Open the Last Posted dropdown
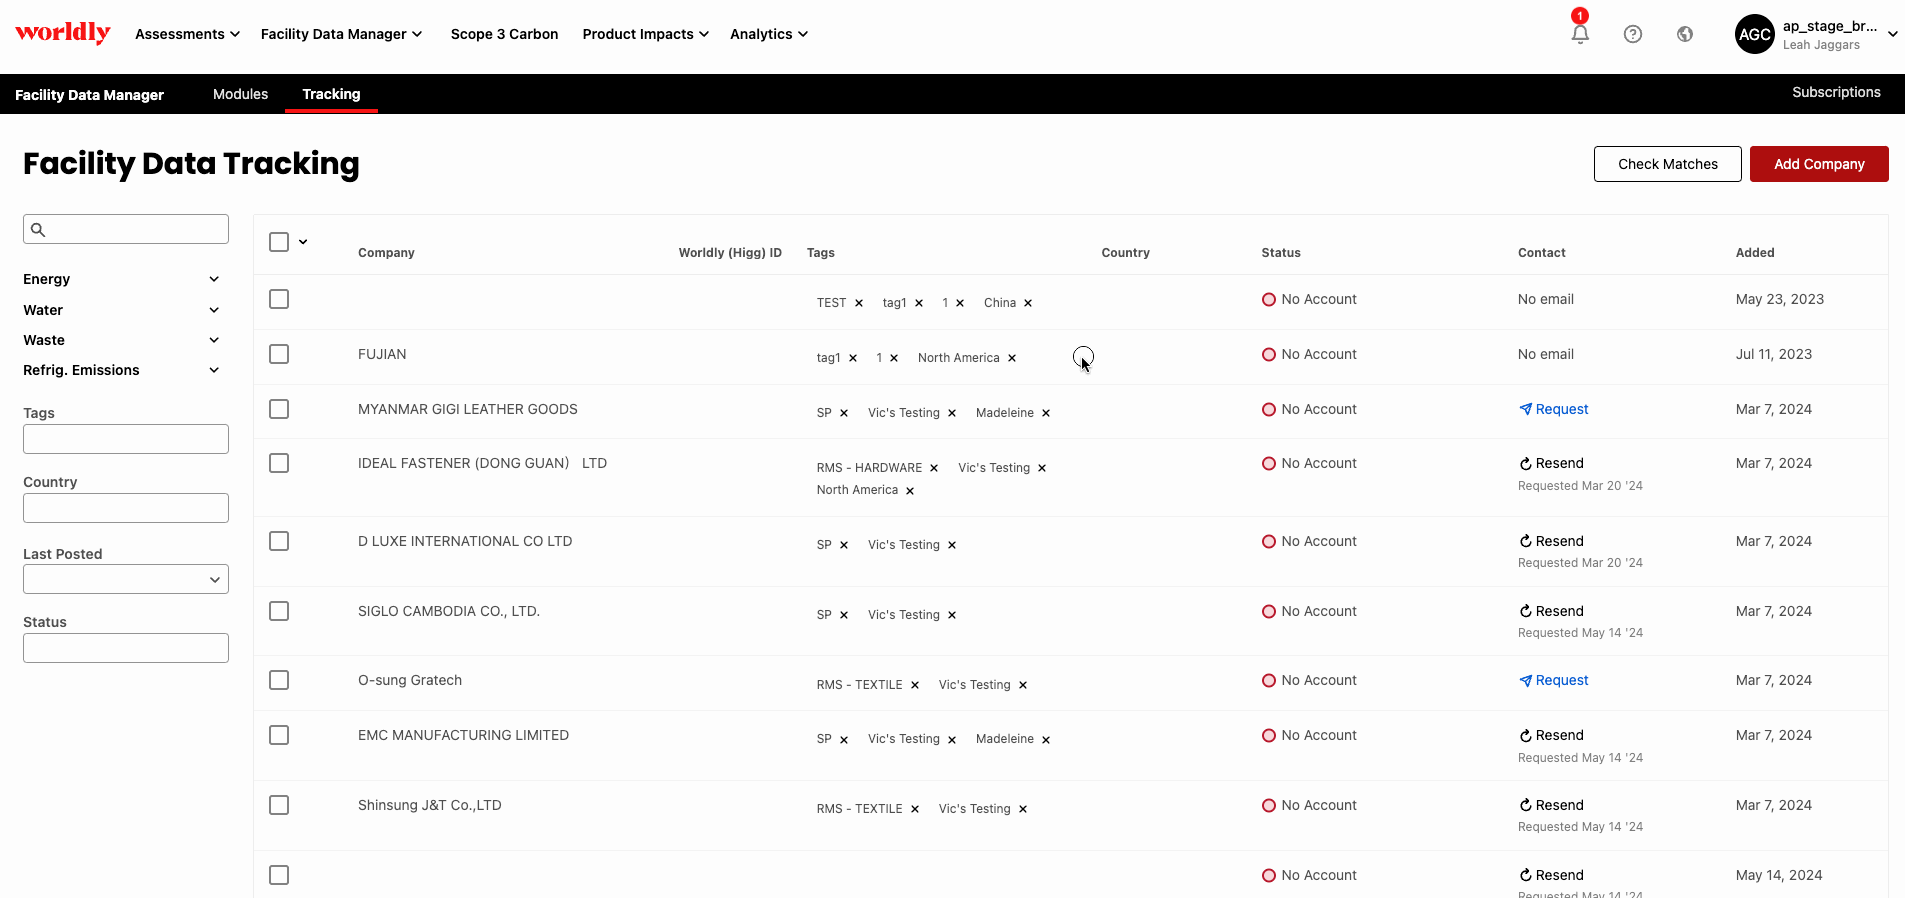 [126, 579]
